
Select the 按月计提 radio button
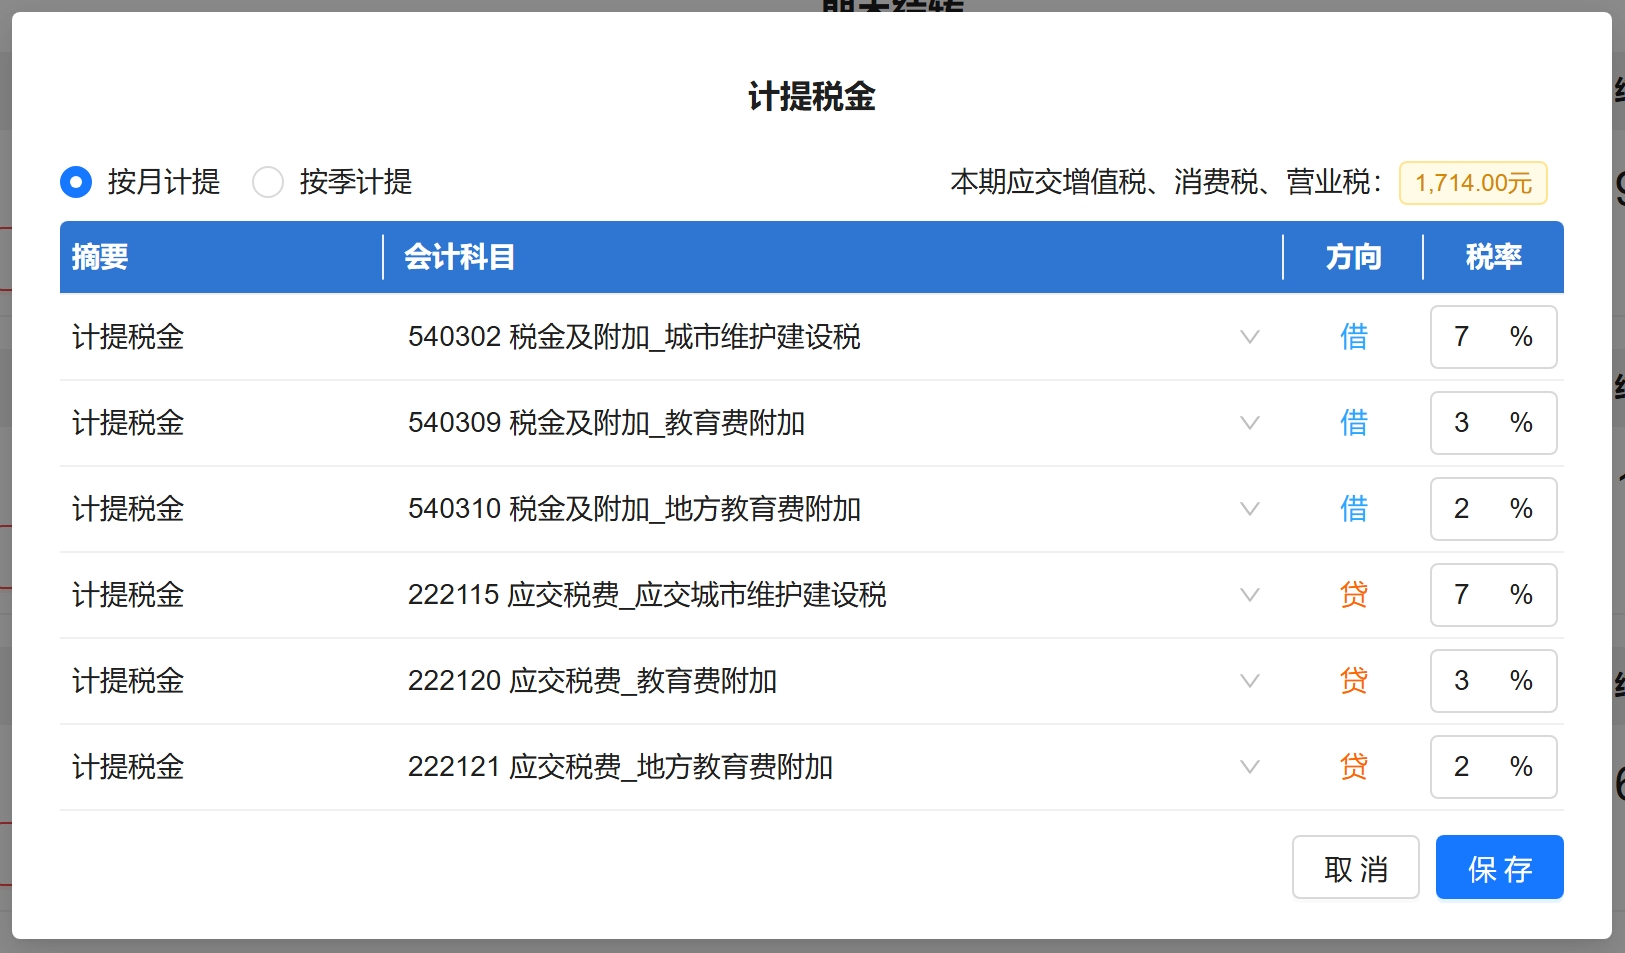(x=76, y=182)
